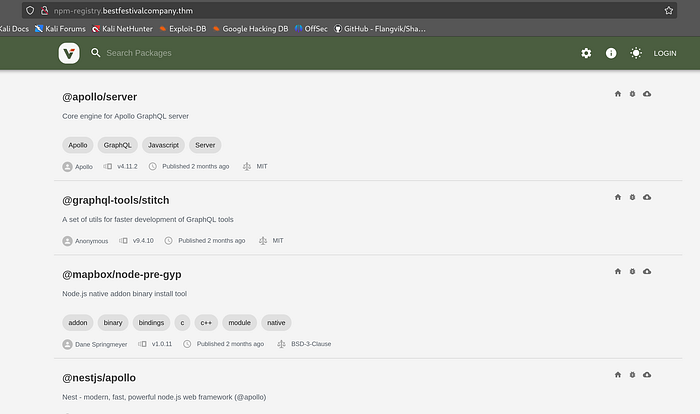Click the addon keyword tag
This screenshot has height=414, width=700.
click(x=78, y=322)
